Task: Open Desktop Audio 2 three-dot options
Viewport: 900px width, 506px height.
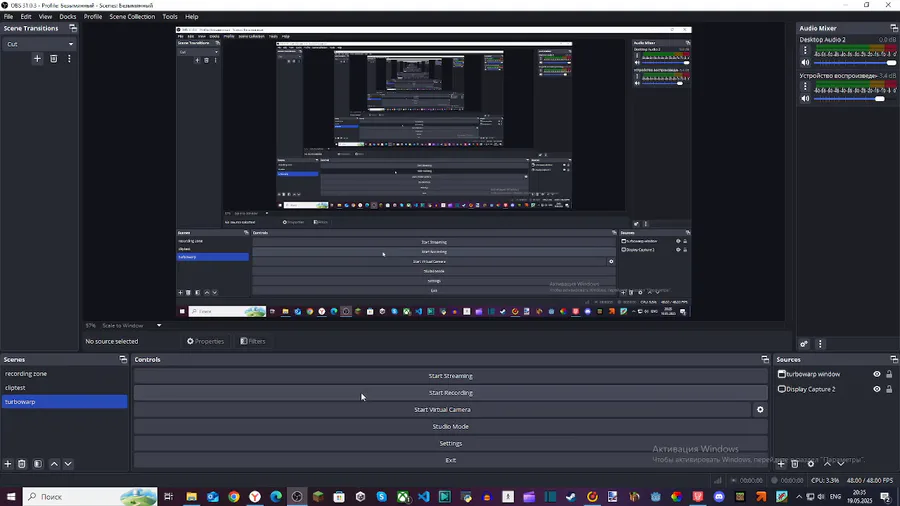Action: (x=805, y=50)
